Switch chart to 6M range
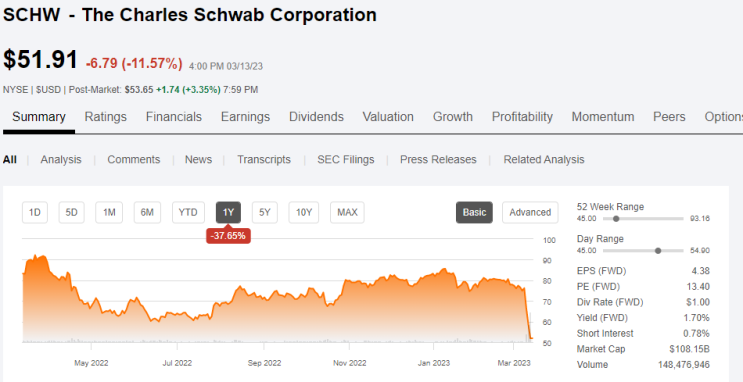Screen dimensions: 743x382 tap(147, 212)
